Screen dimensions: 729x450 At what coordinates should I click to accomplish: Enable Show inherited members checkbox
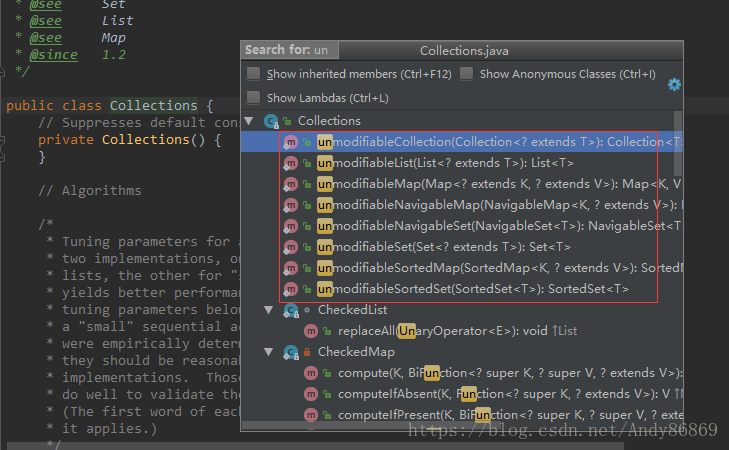coord(254,74)
